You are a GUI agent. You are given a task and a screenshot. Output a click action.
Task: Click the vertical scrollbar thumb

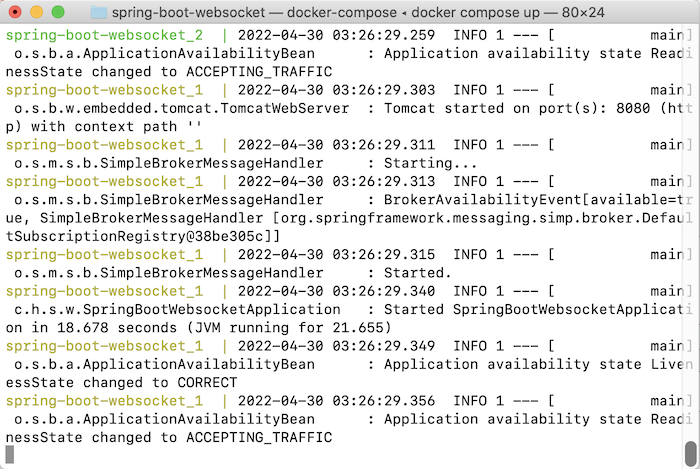click(x=691, y=454)
